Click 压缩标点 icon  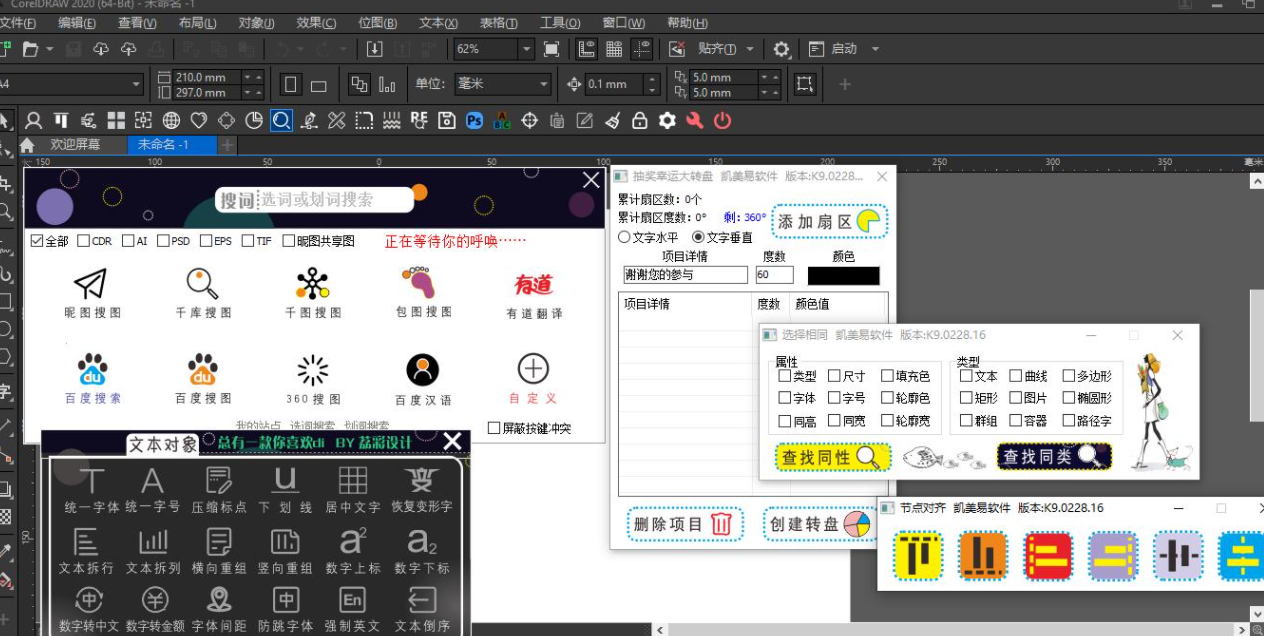click(x=219, y=481)
